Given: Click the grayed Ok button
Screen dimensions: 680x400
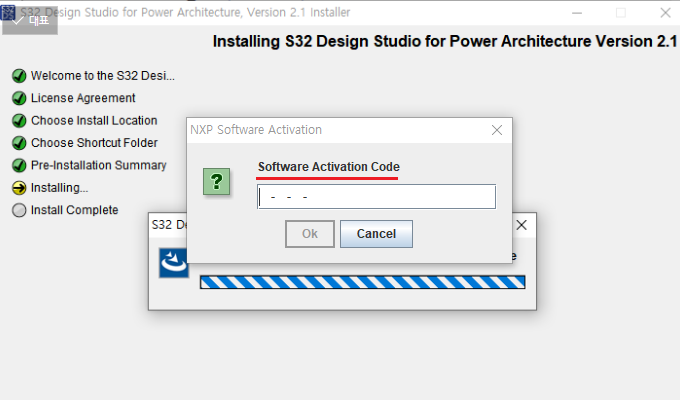Looking at the screenshot, I should 310,234.
